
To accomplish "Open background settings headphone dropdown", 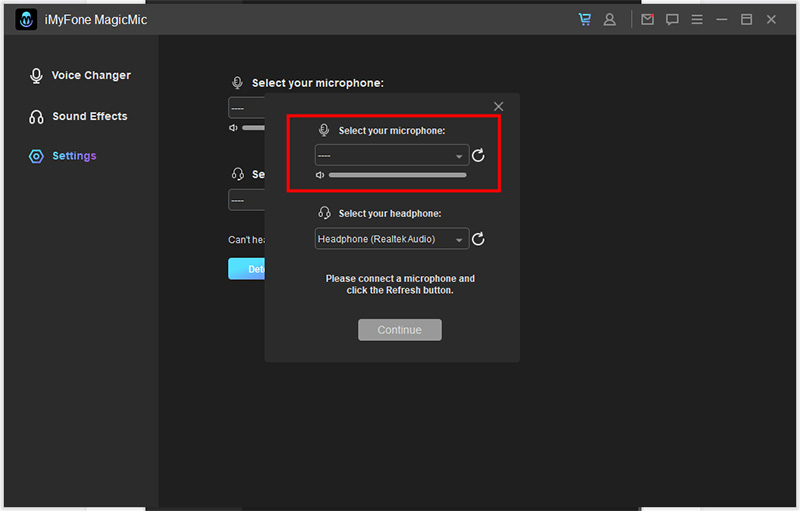I will 246,200.
